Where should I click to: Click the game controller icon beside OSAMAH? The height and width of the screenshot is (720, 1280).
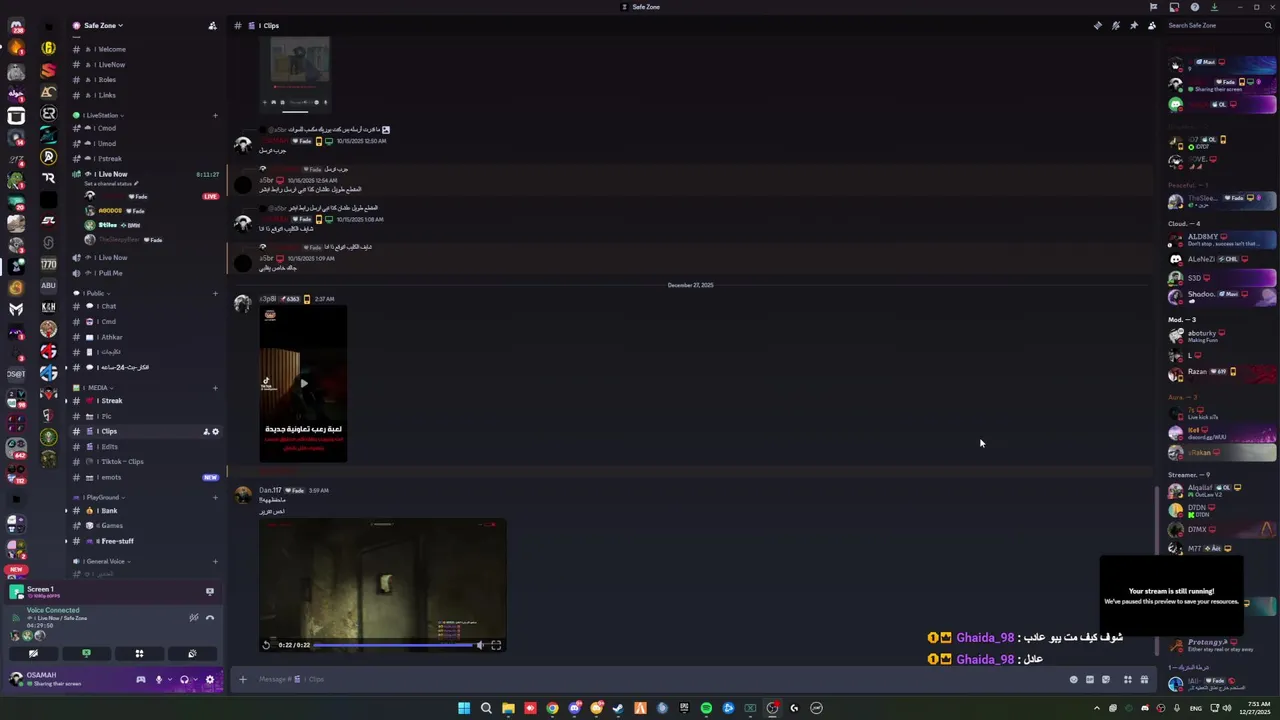tap(141, 680)
